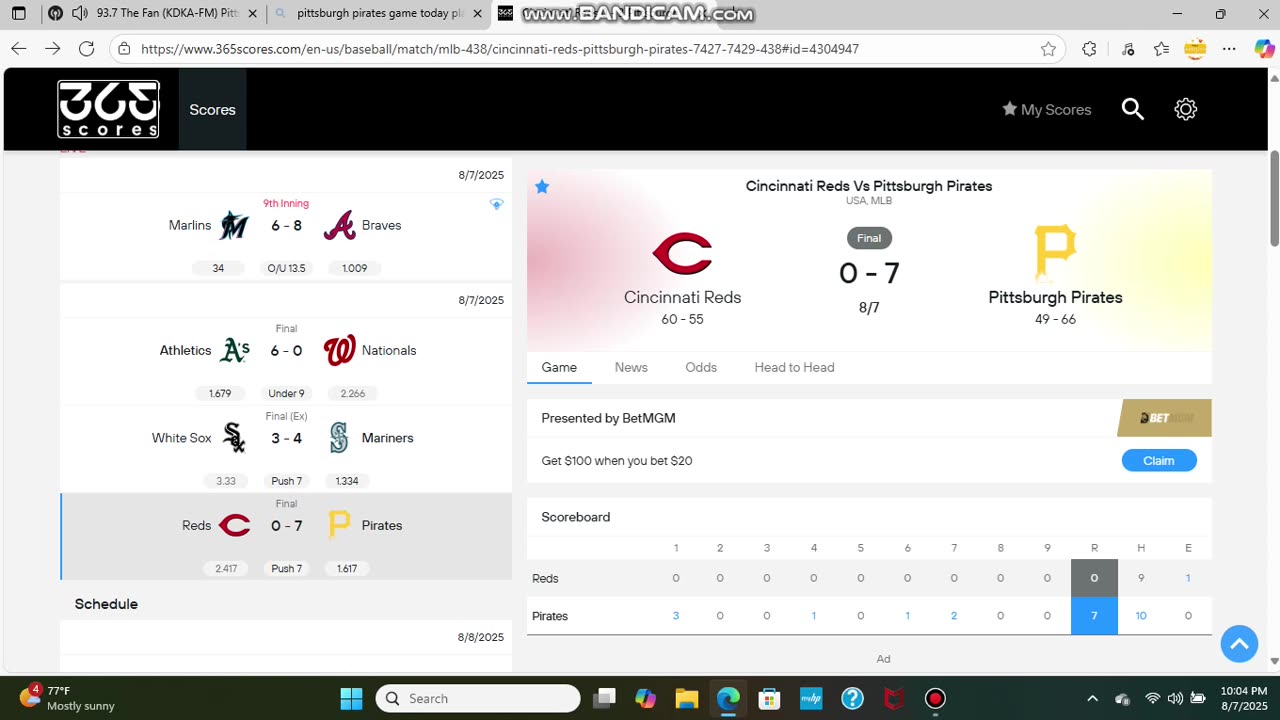Open the BetMGM logo banner

[x=1165, y=418]
